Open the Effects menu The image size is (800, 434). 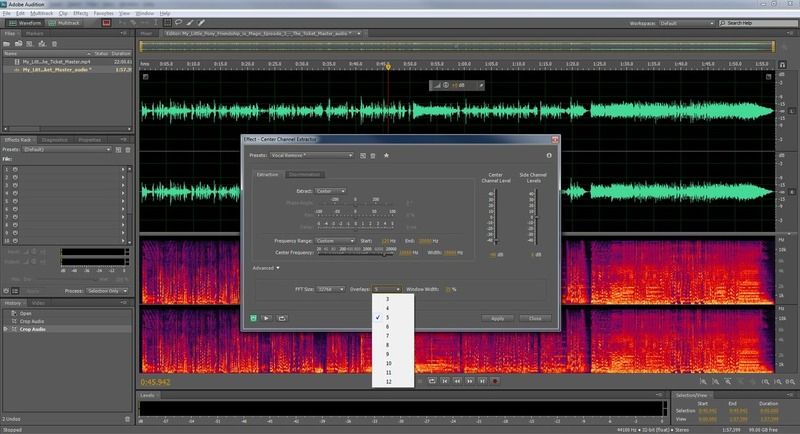point(81,13)
